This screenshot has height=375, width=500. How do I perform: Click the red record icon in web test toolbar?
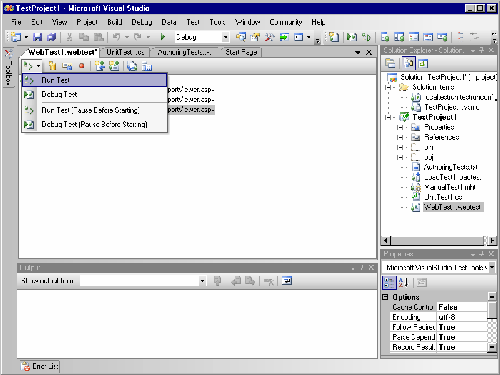(81, 66)
